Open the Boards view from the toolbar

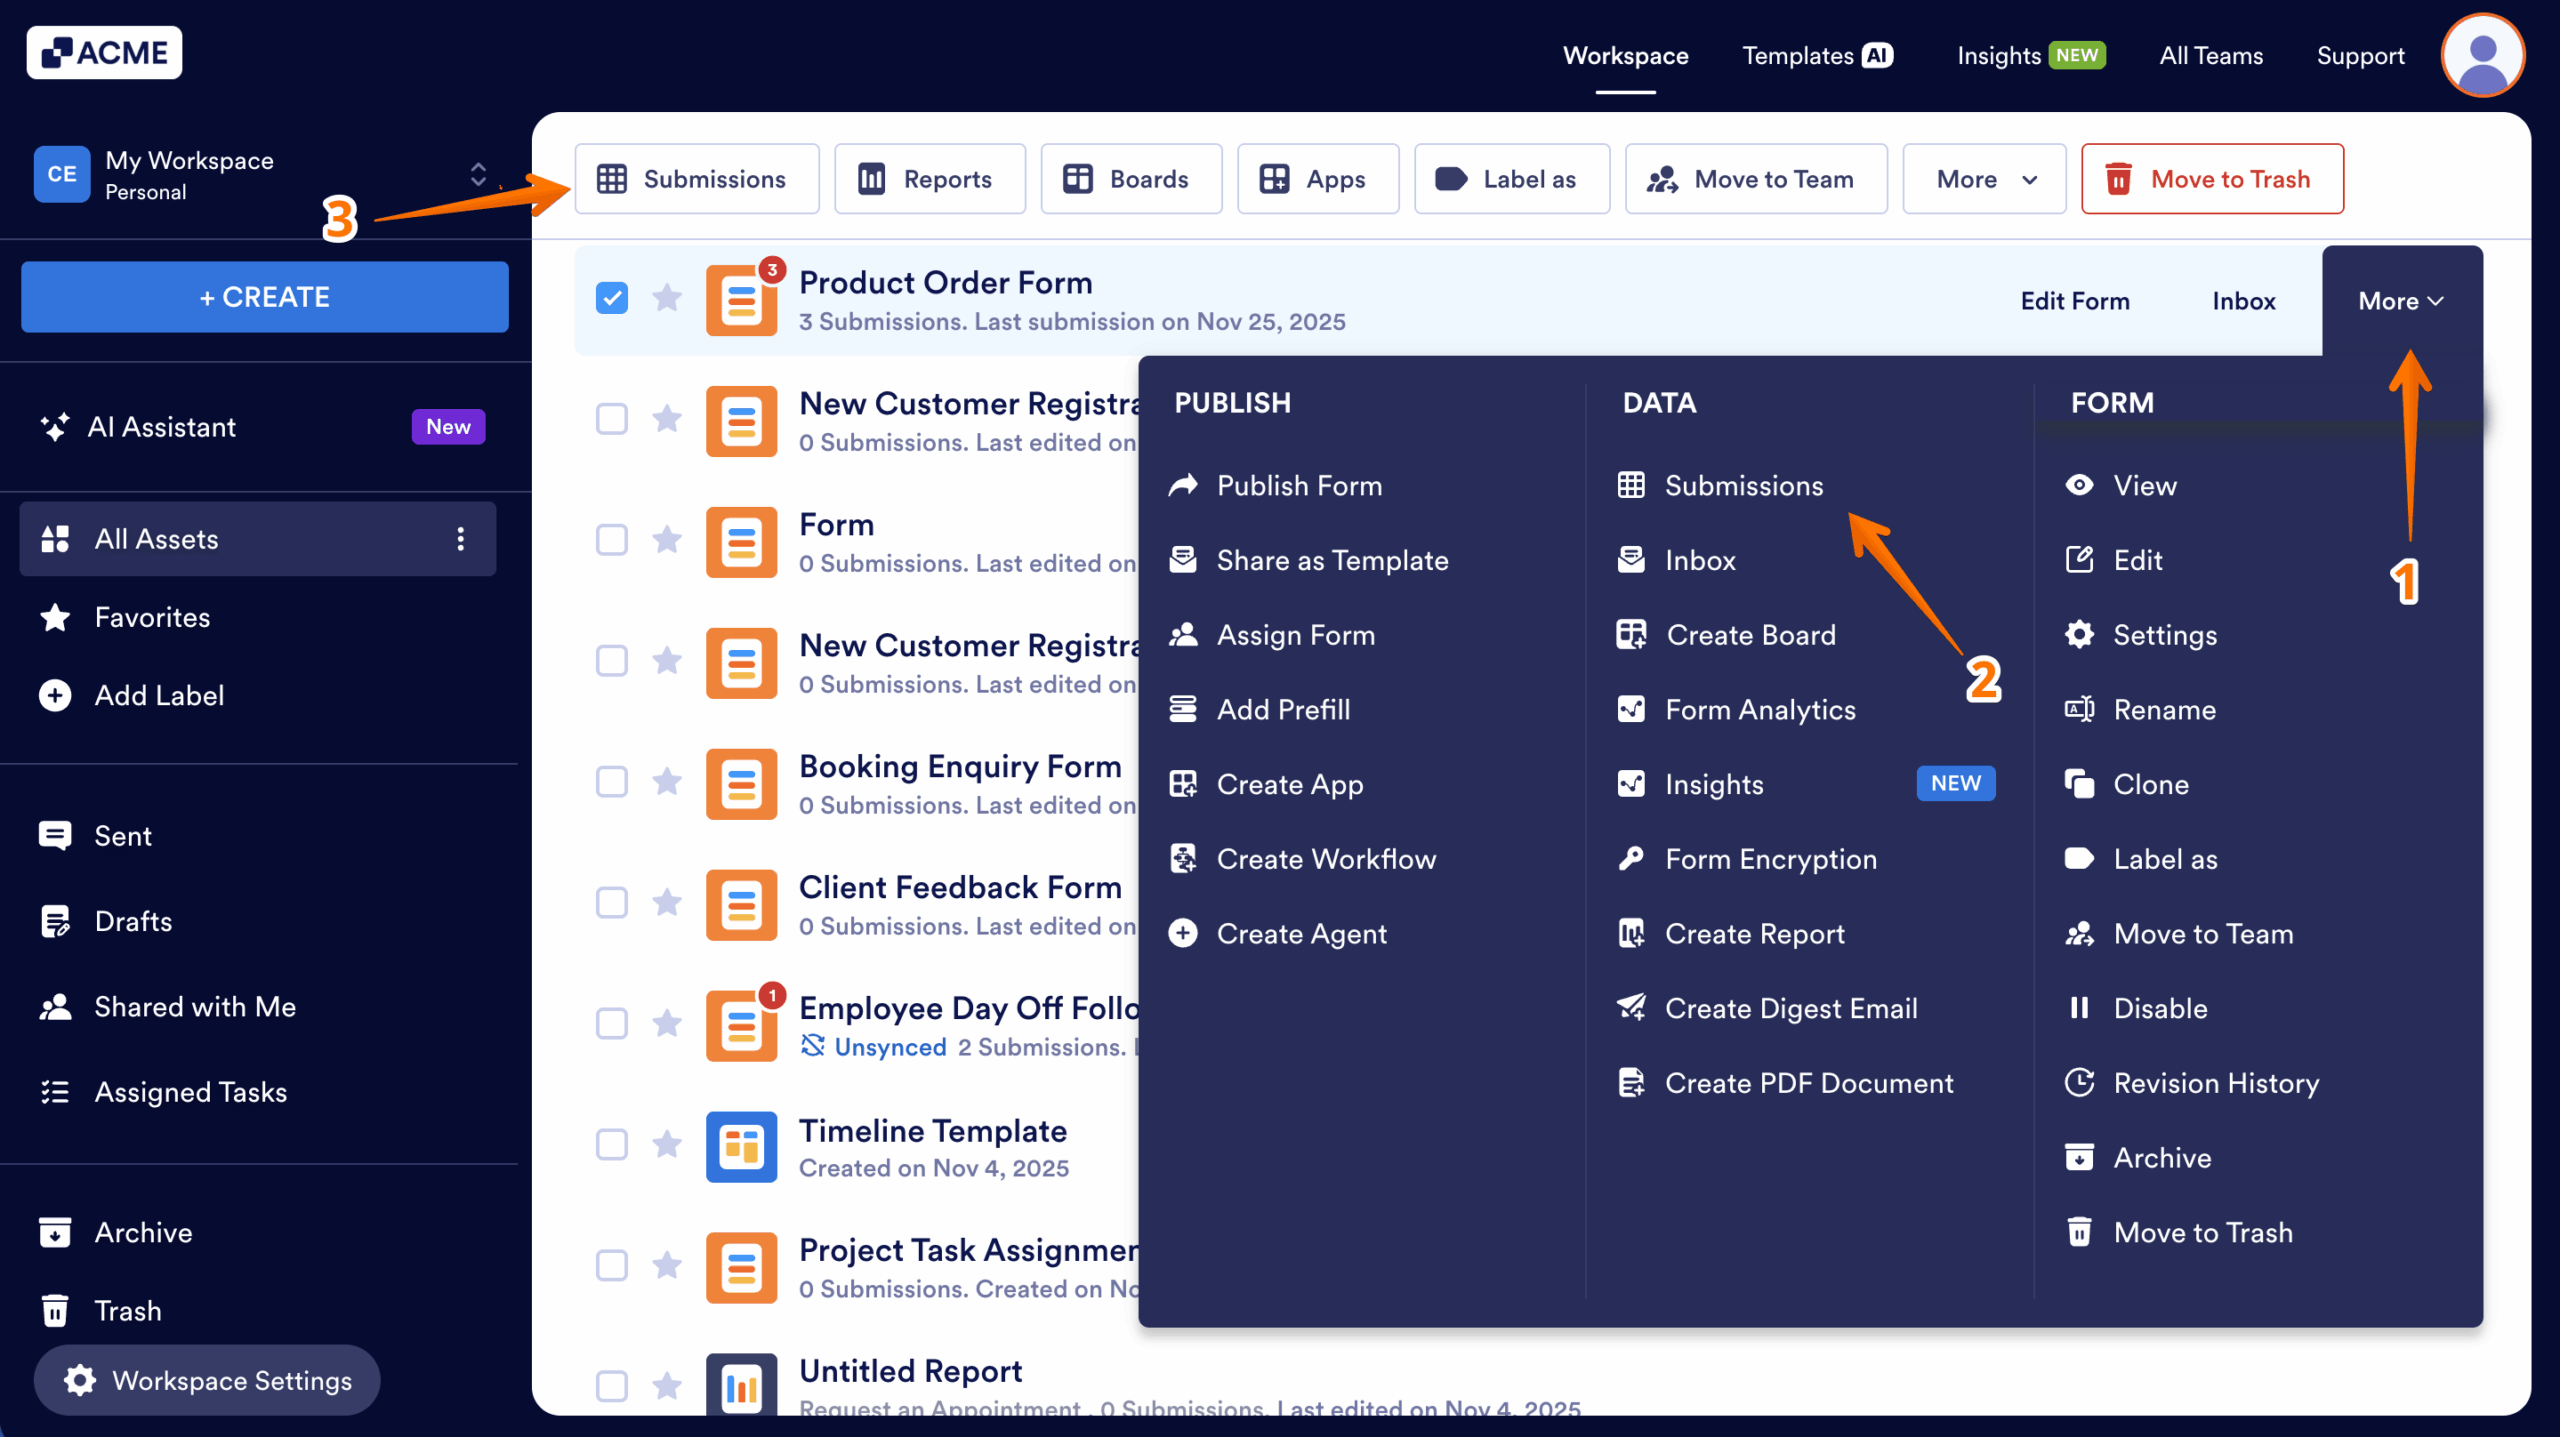pyautogui.click(x=1130, y=179)
